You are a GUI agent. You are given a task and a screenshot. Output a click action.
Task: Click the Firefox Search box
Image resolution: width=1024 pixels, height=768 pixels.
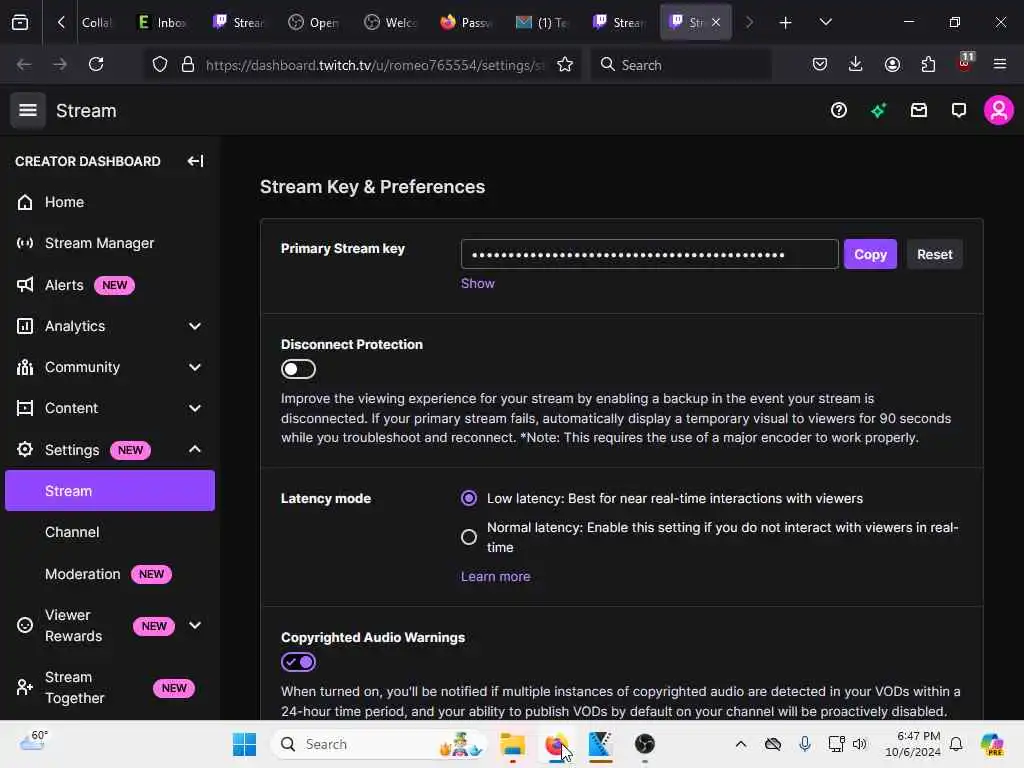[682, 65]
